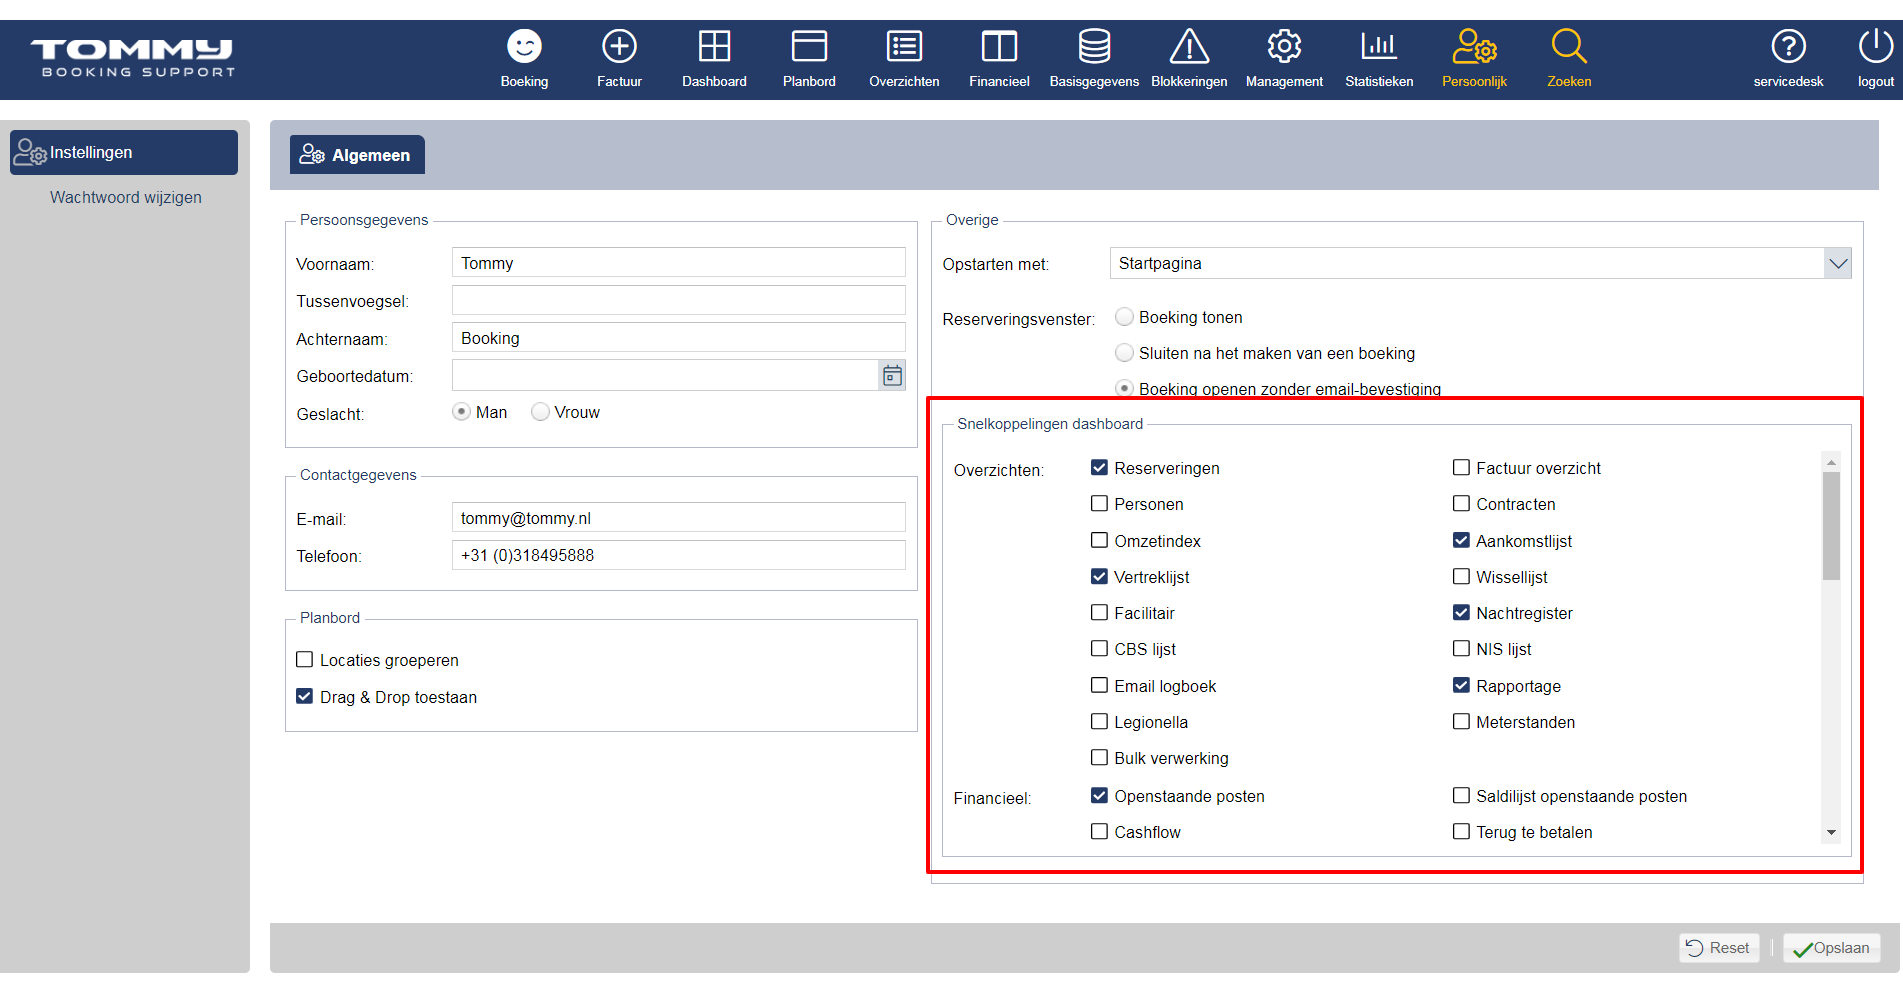Screen dimensions: 1903x993
Task: Toggle Drag & Drop toestaan checkbox
Action: pos(305,696)
